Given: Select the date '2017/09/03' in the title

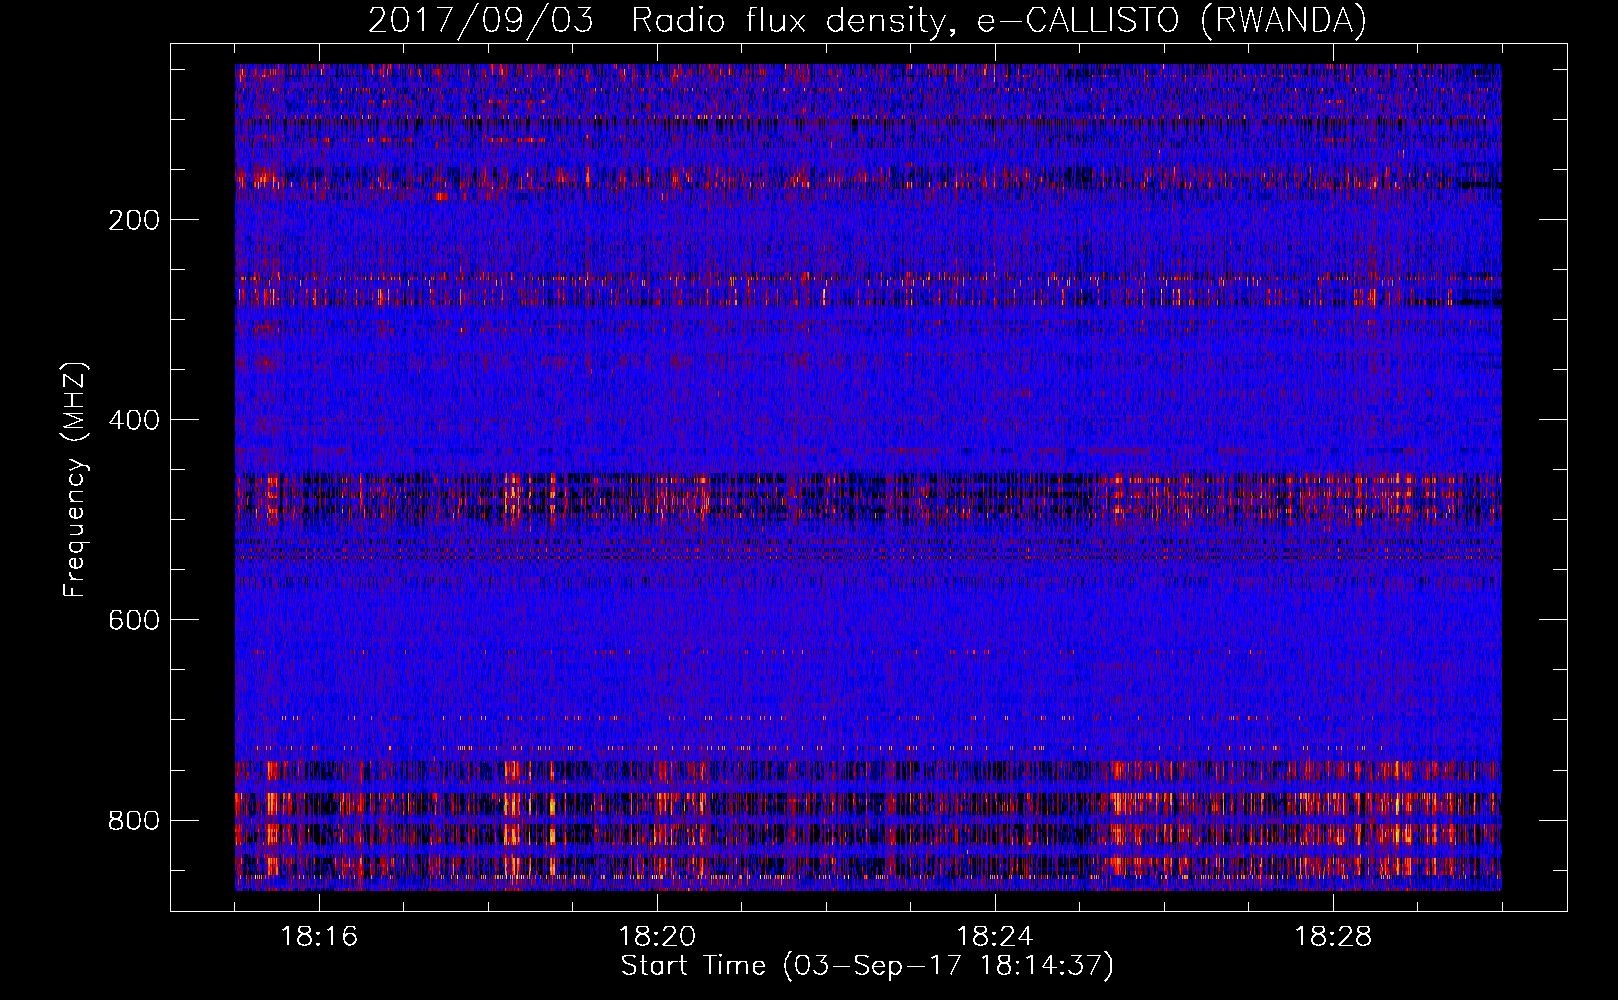Looking at the screenshot, I should (481, 21).
